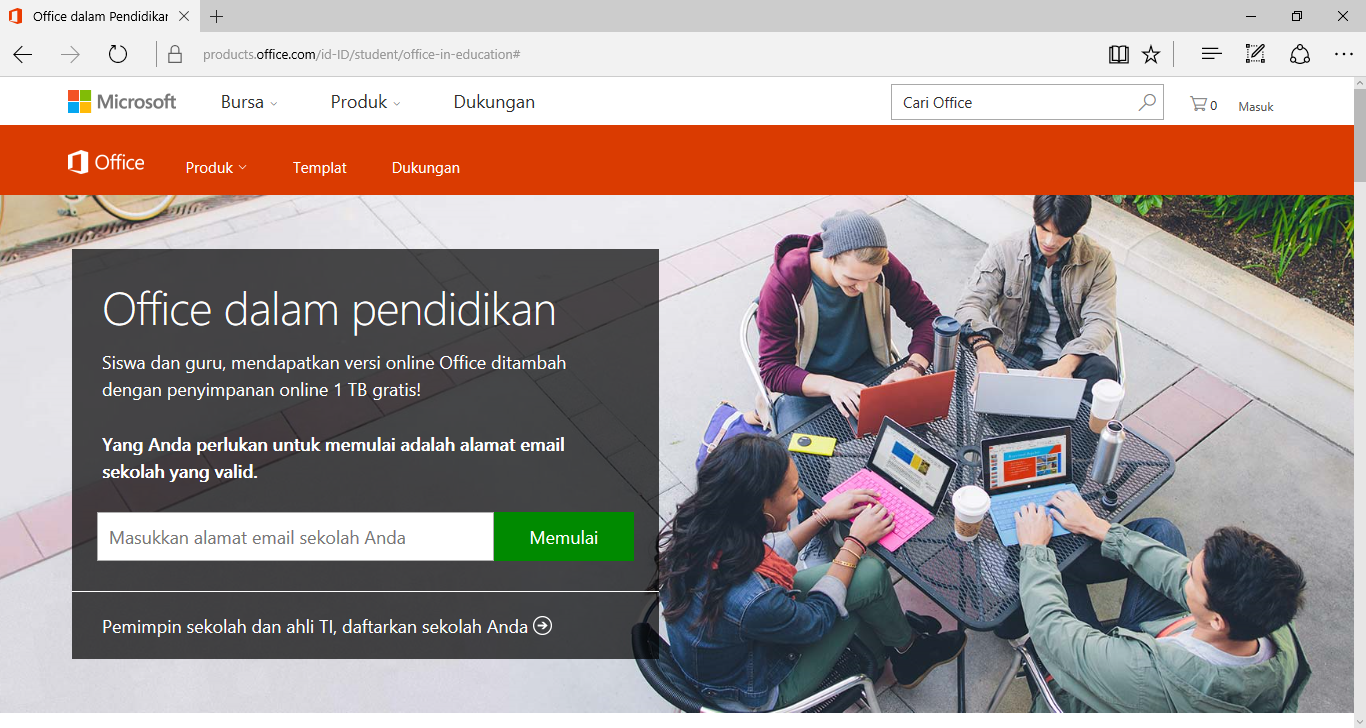Click the Microsoft logo
The image size is (1366, 728).
[x=122, y=101]
